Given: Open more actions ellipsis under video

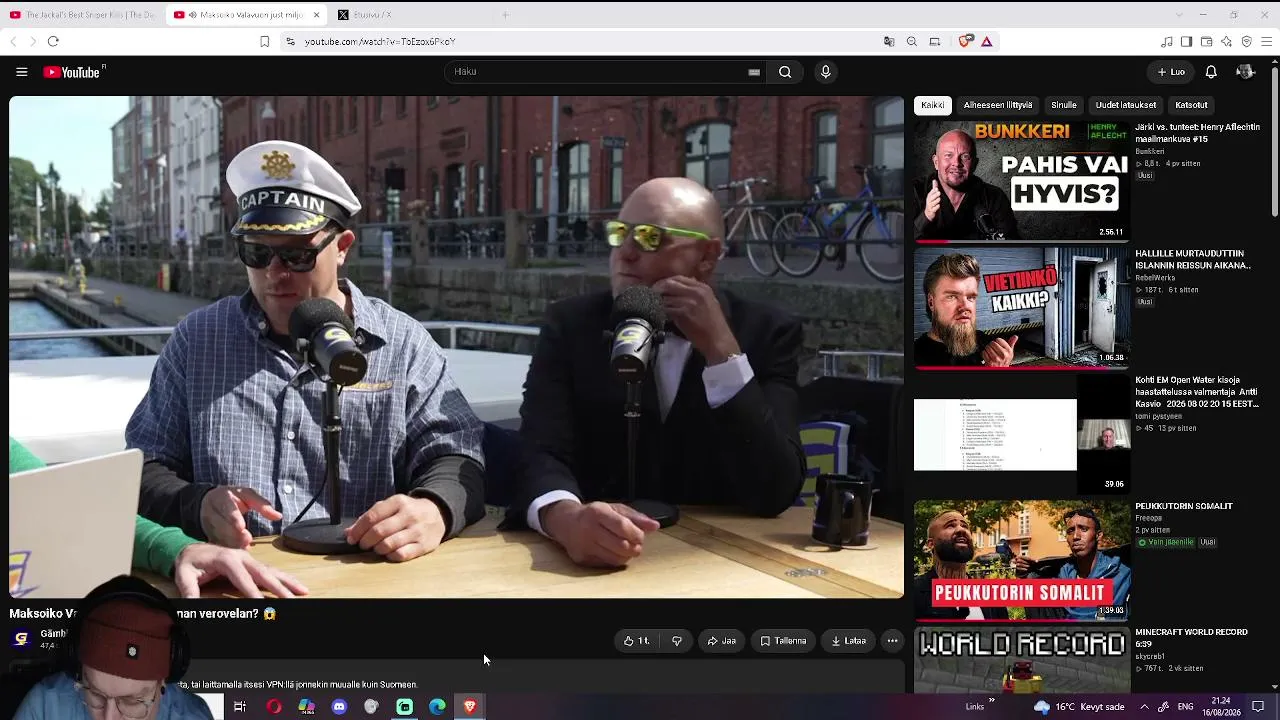Looking at the screenshot, I should pyautogui.click(x=892, y=641).
